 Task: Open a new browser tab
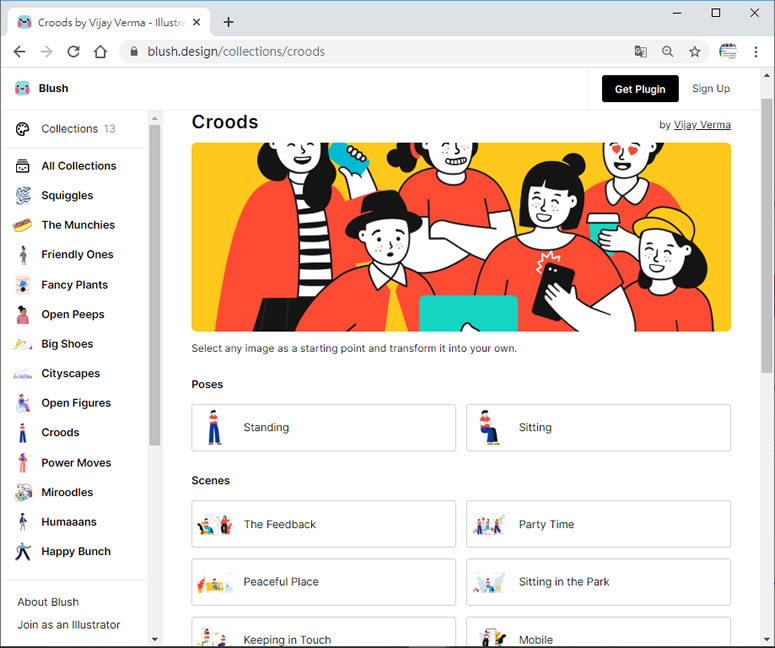[228, 22]
